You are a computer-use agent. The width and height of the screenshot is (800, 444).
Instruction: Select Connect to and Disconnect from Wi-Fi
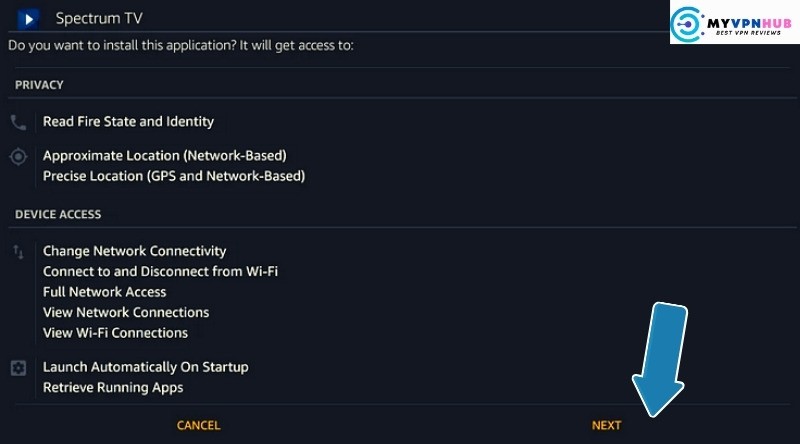click(x=160, y=272)
